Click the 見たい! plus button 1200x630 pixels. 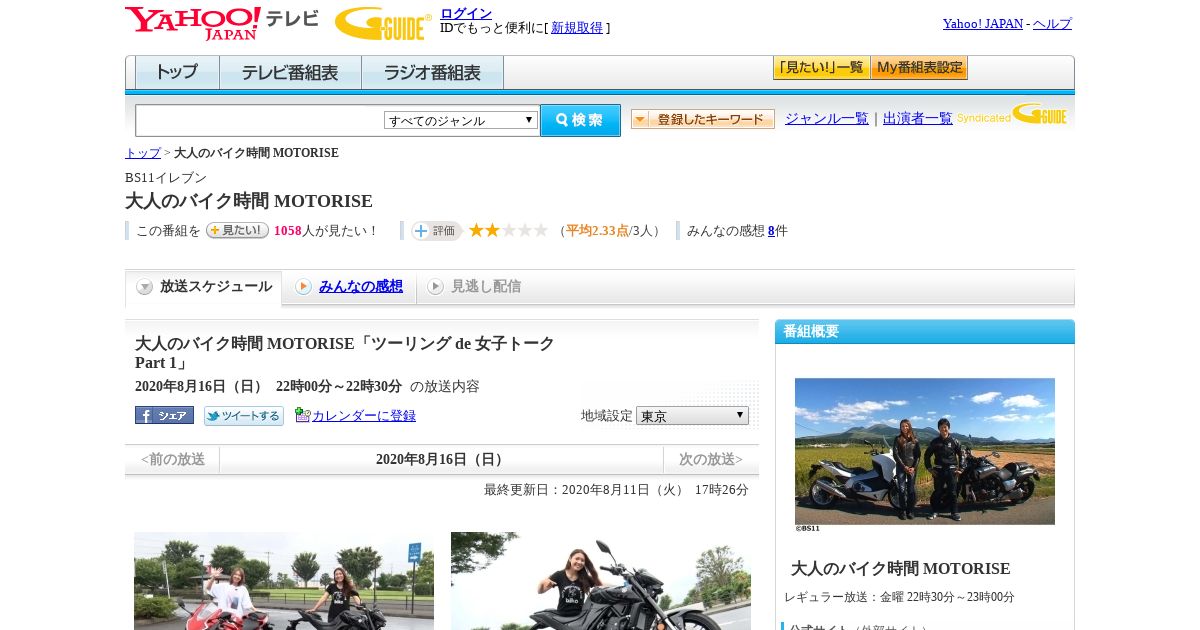tap(237, 230)
